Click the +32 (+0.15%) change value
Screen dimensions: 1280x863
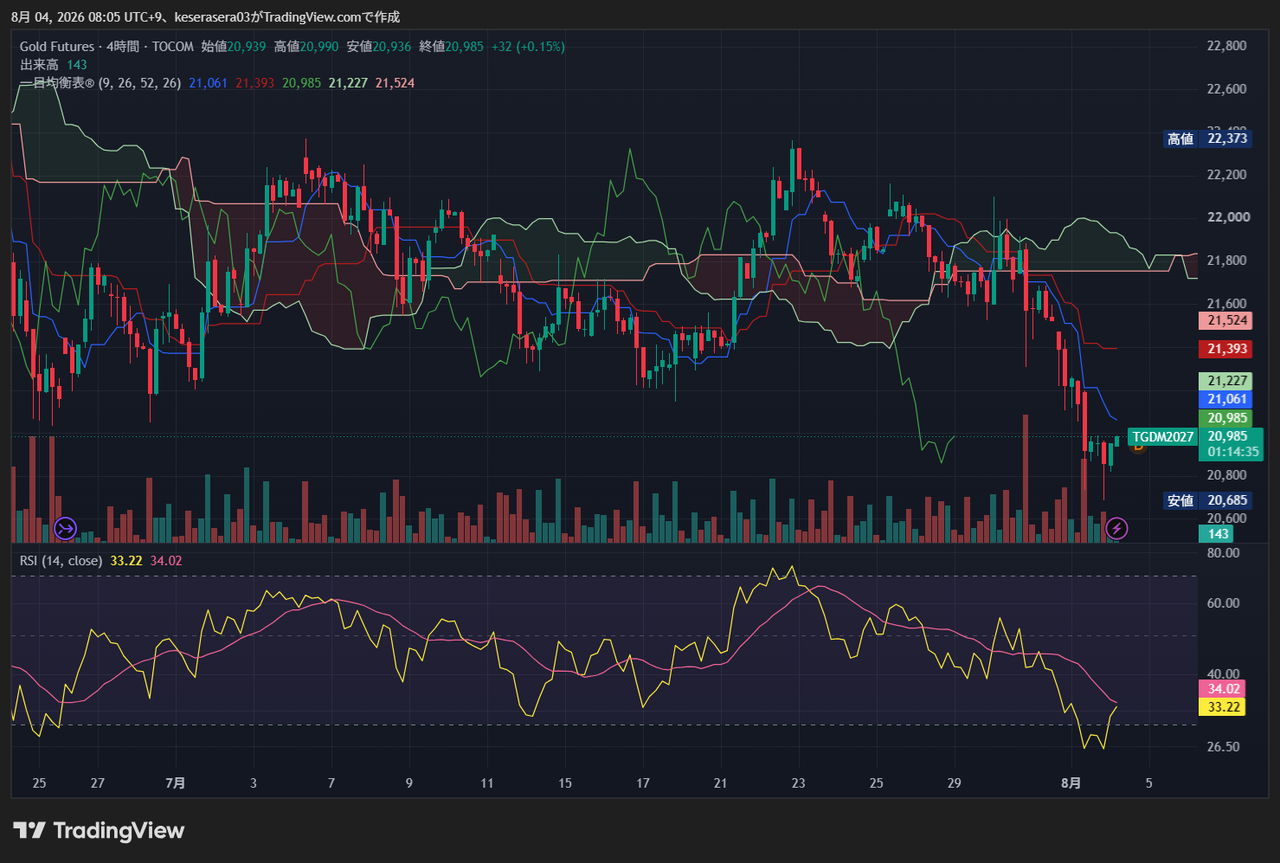(528, 46)
